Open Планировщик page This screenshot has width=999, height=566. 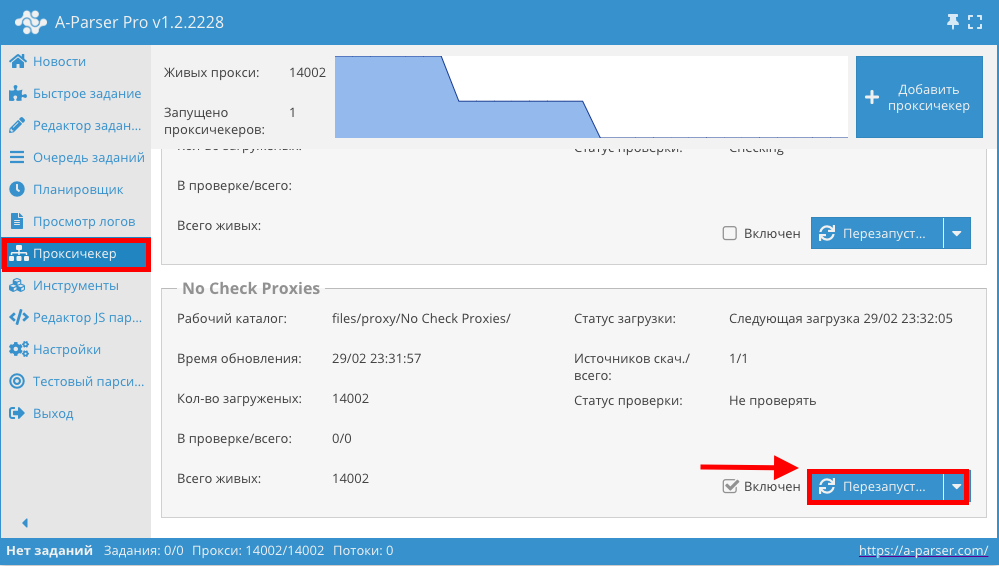tap(78, 189)
